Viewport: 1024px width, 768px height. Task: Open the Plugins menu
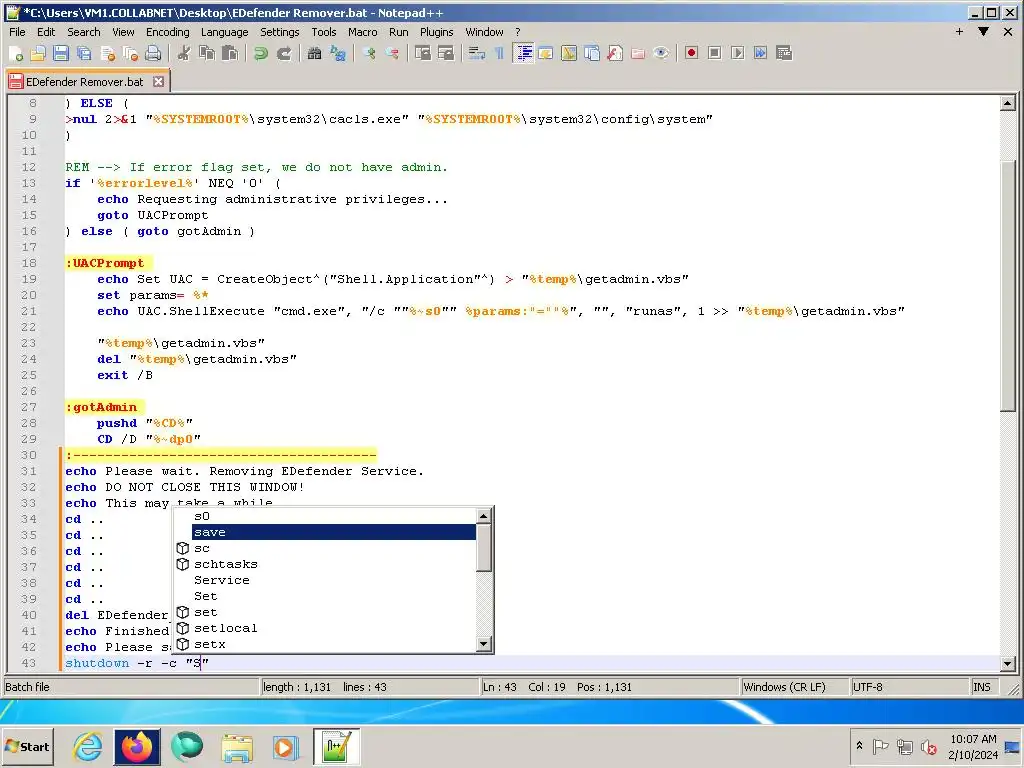coord(436,32)
